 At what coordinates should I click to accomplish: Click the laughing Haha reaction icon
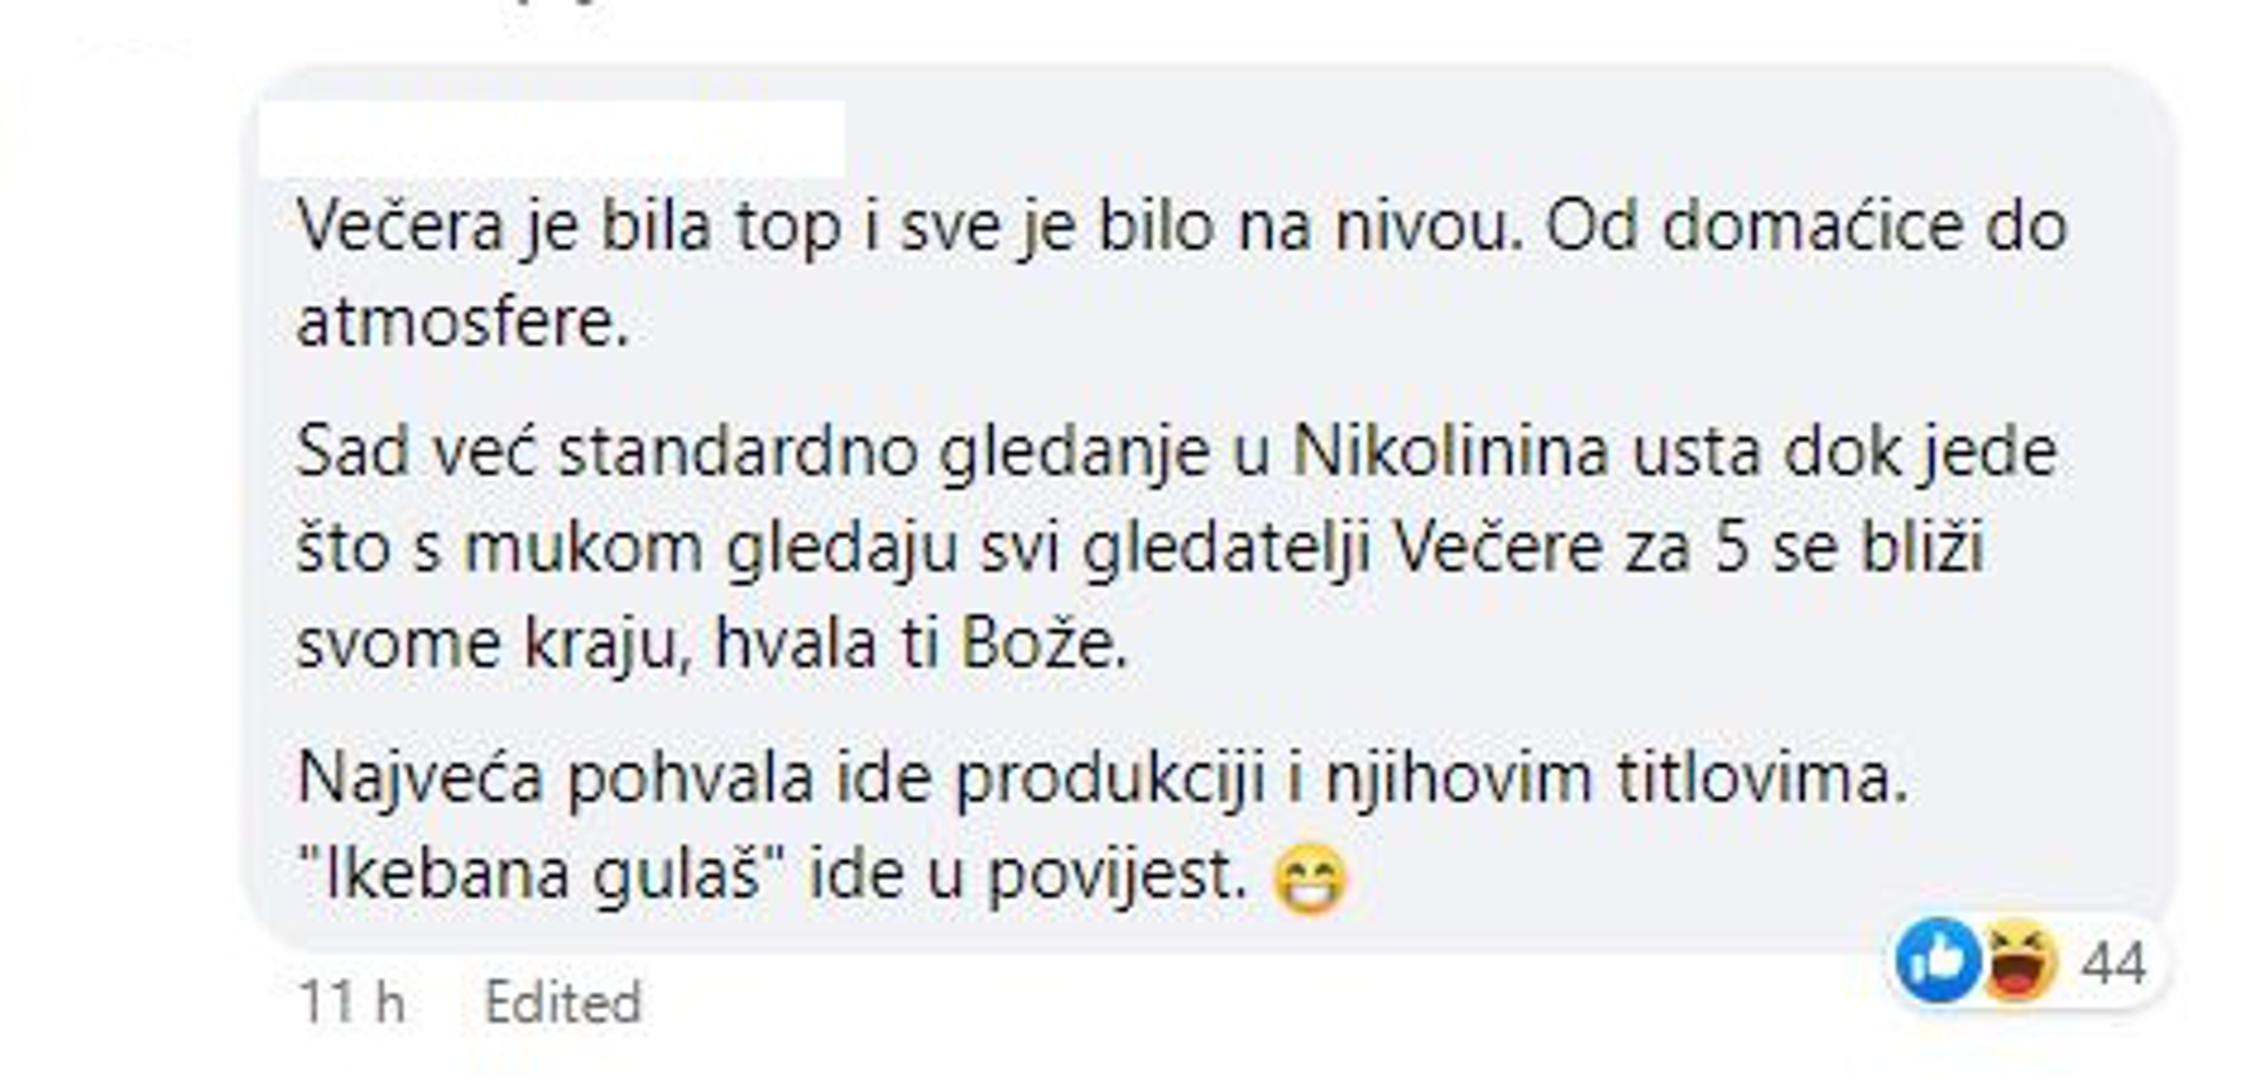pyautogui.click(x=2019, y=961)
